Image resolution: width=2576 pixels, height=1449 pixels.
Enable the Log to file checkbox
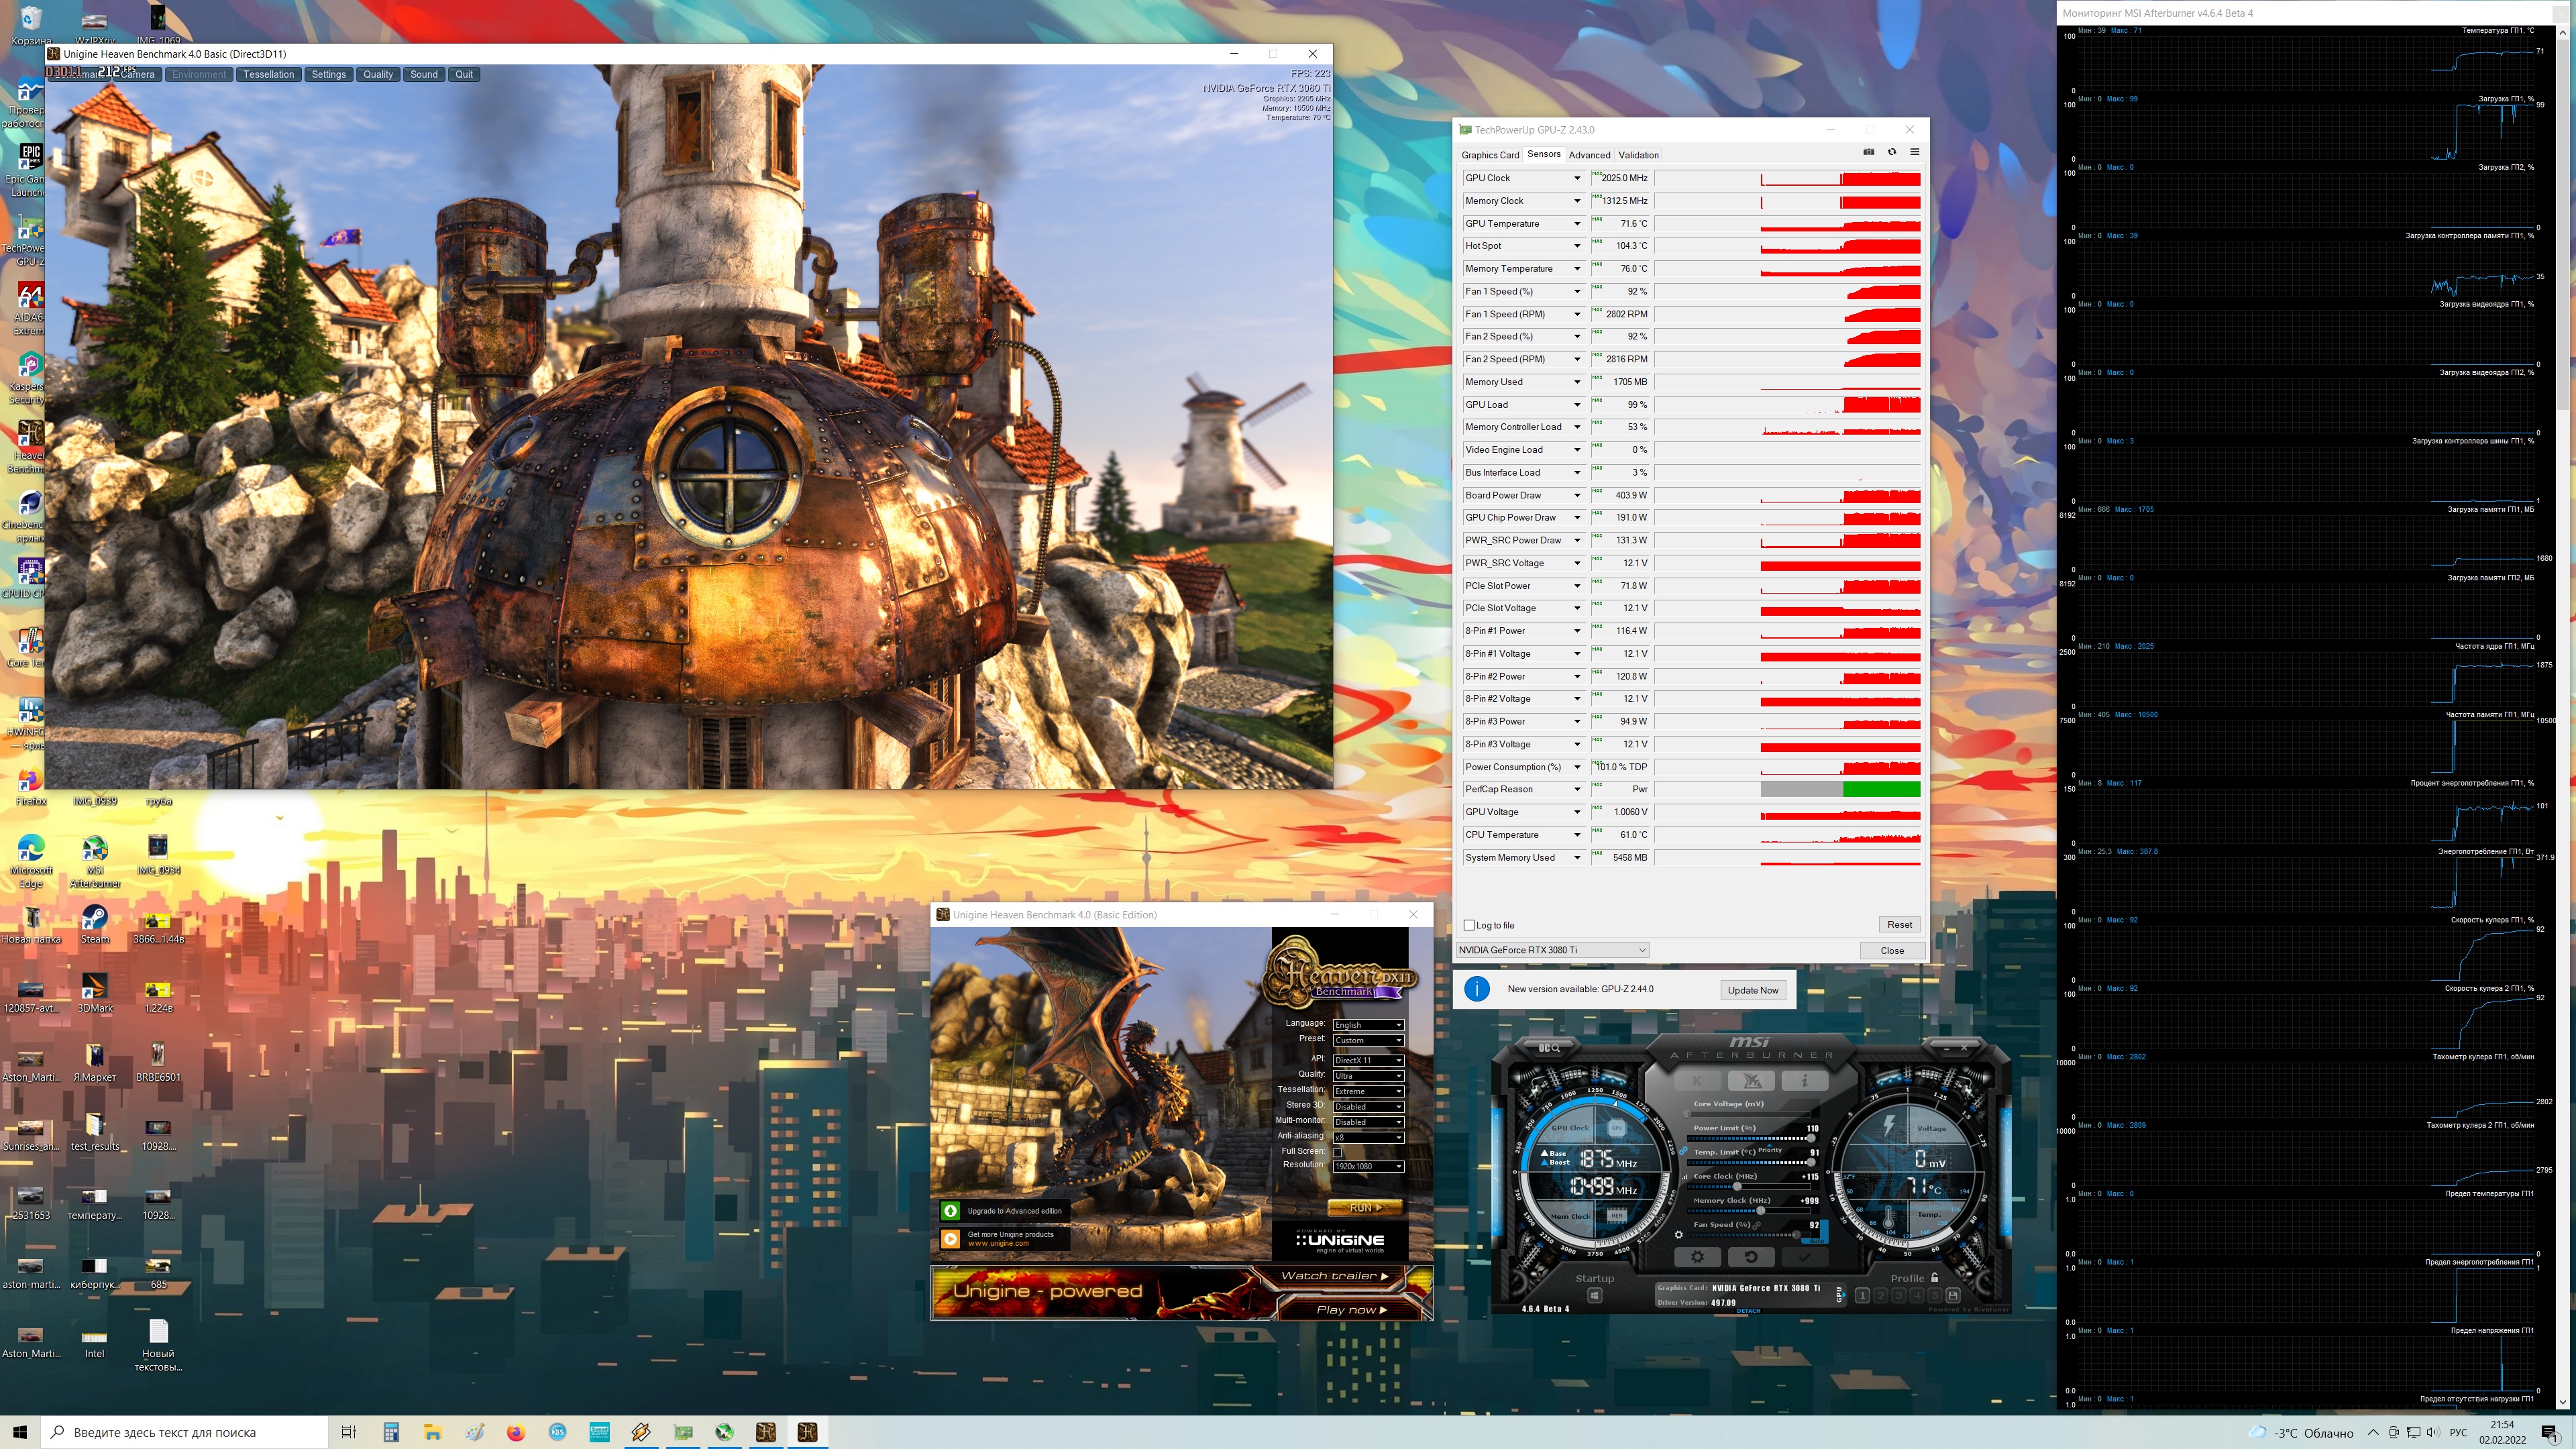pyautogui.click(x=1469, y=925)
